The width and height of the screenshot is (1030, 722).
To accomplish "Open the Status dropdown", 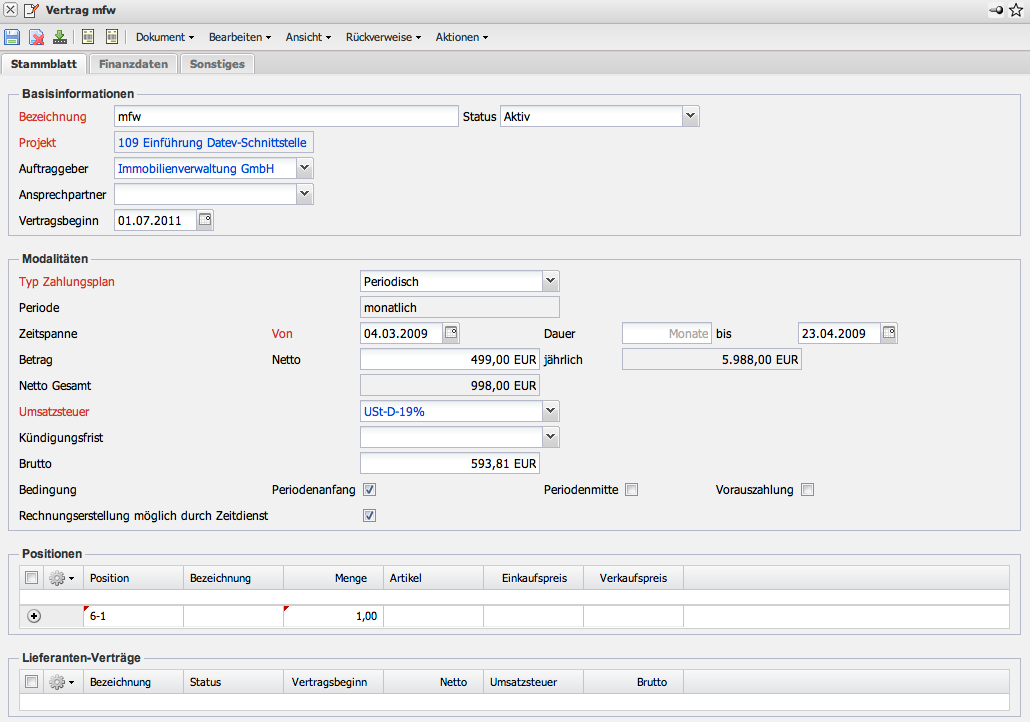I will tap(690, 116).
